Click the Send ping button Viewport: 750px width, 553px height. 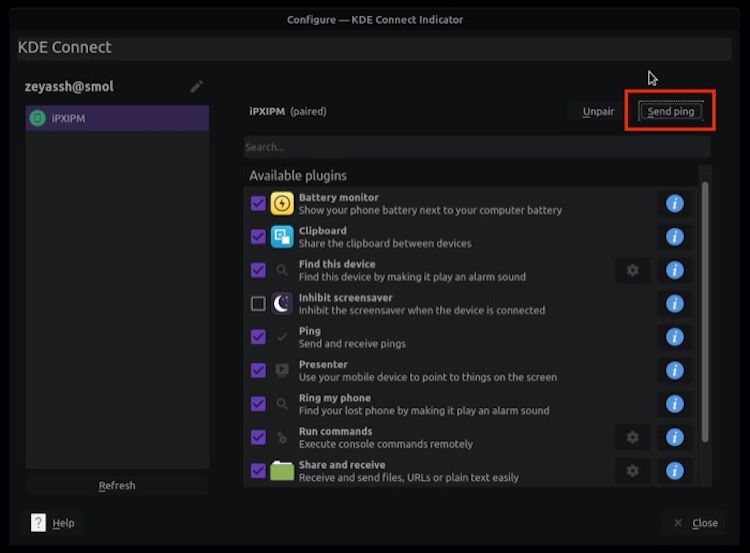click(671, 111)
